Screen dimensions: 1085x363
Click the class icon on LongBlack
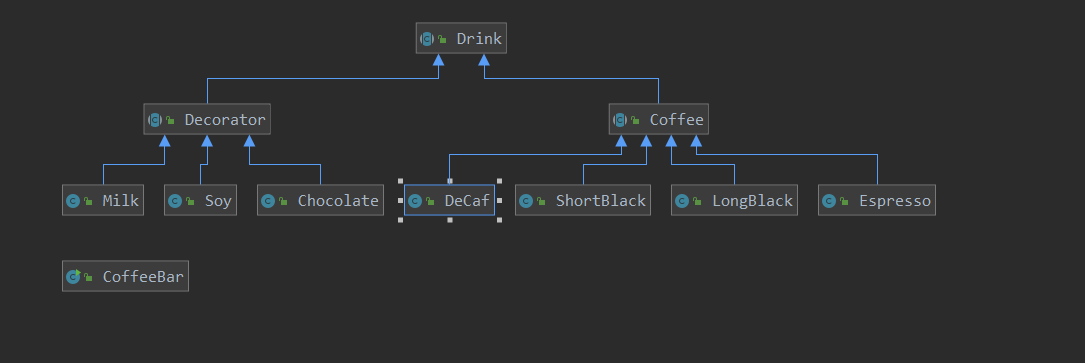click(682, 201)
